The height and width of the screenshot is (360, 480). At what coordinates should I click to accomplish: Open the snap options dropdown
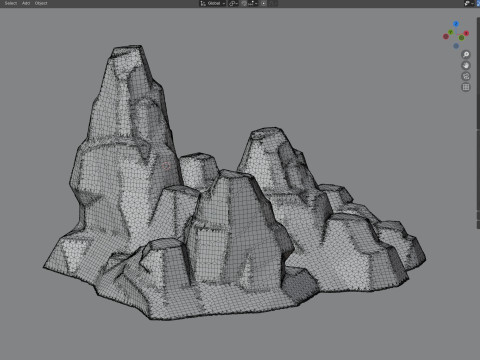(253, 3)
